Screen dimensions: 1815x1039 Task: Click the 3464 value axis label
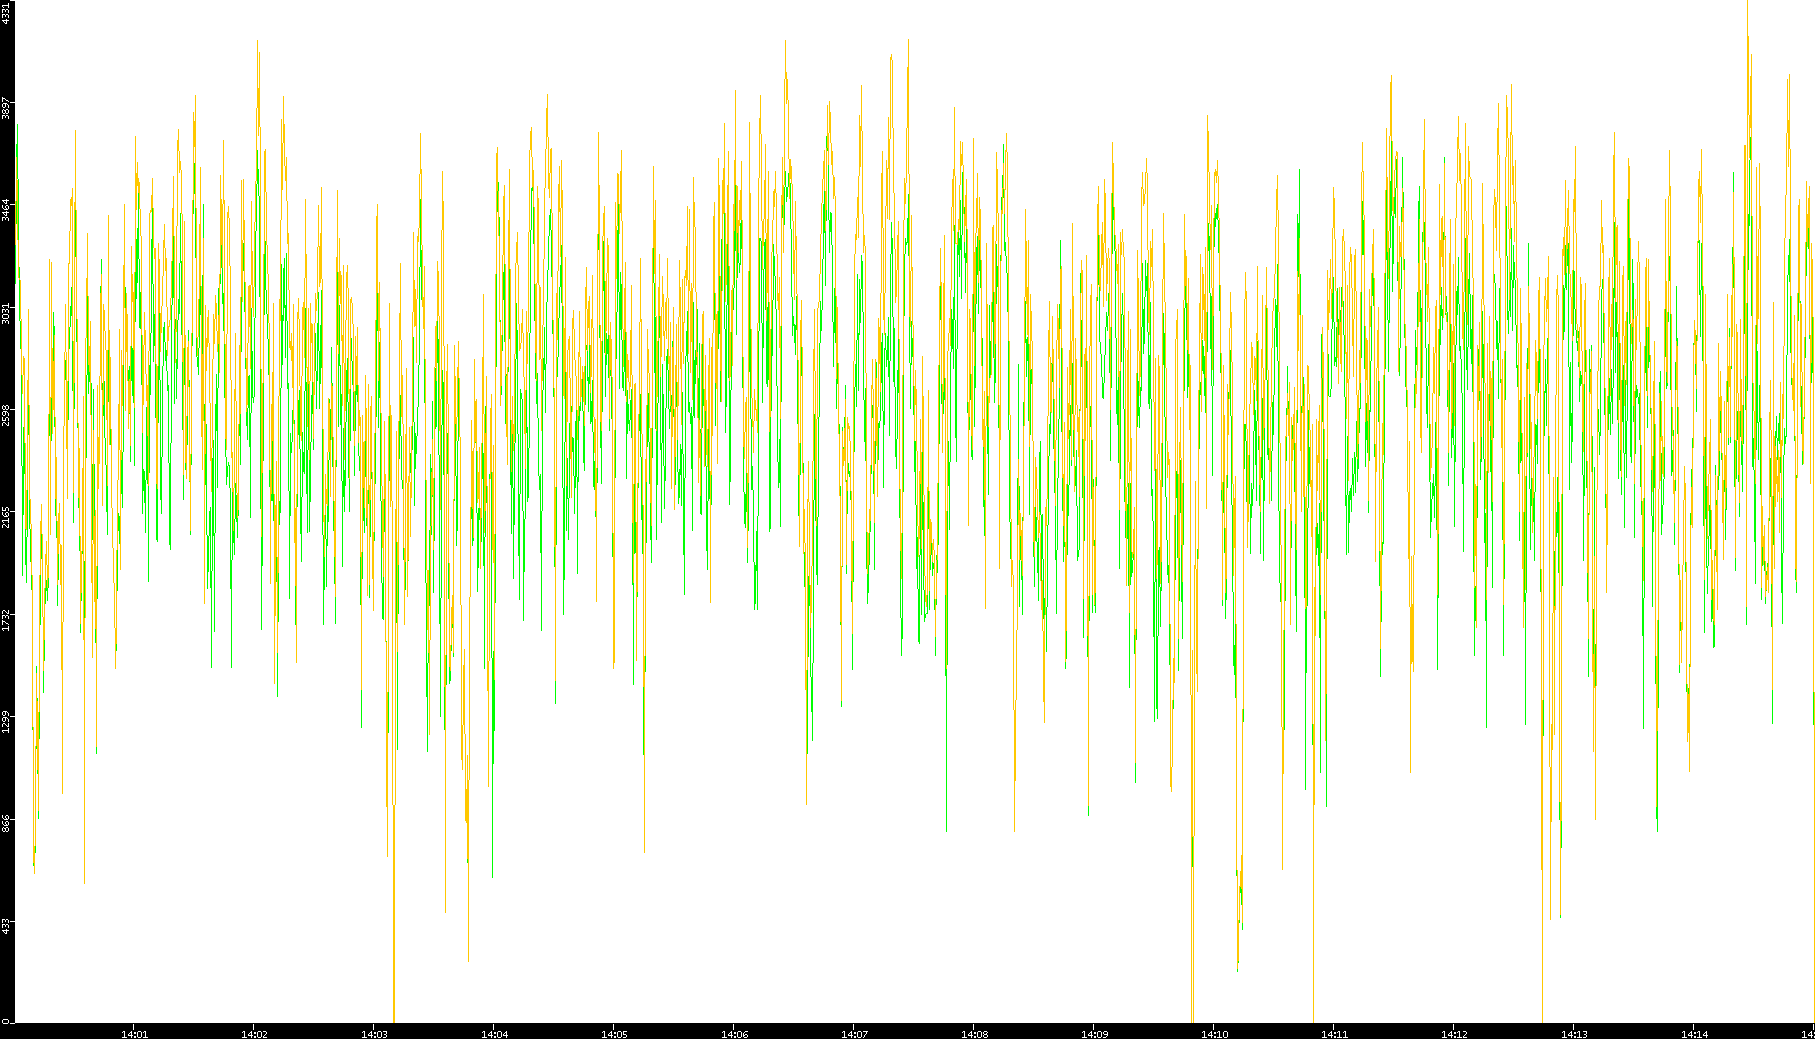7,210
